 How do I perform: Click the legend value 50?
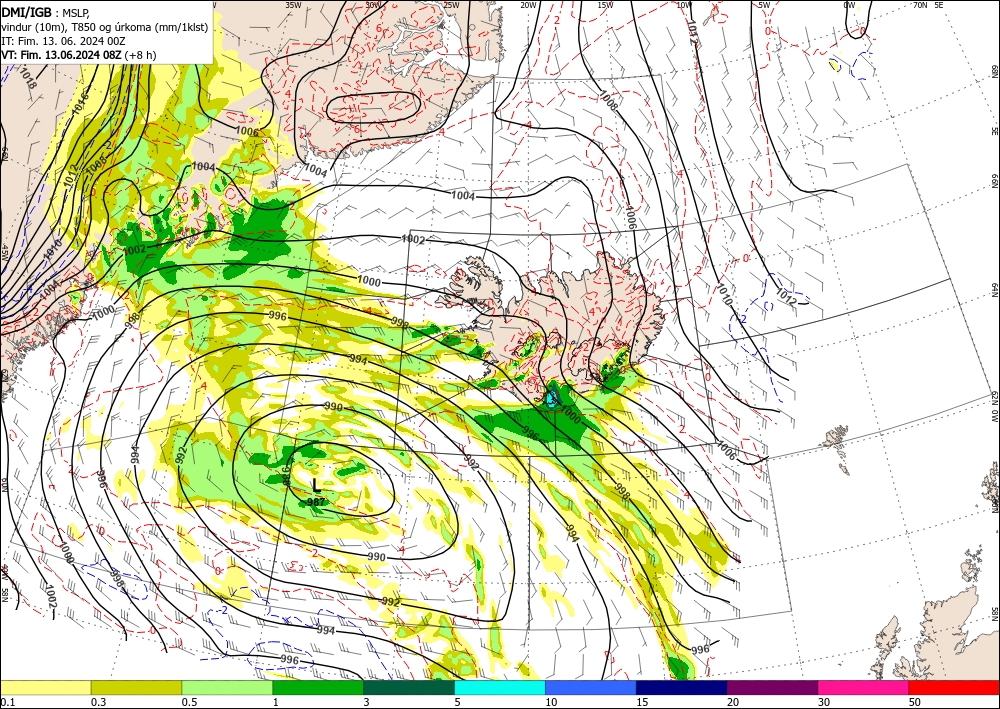tap(915, 702)
